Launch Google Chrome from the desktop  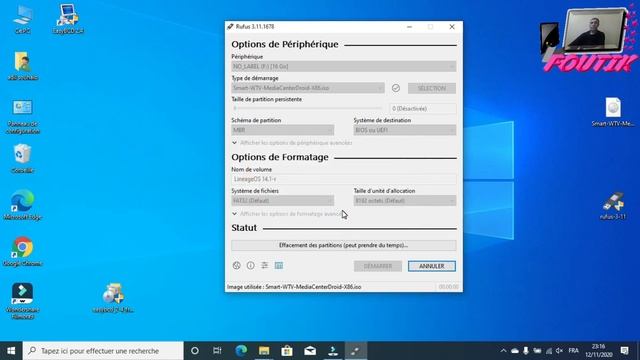click(22, 251)
